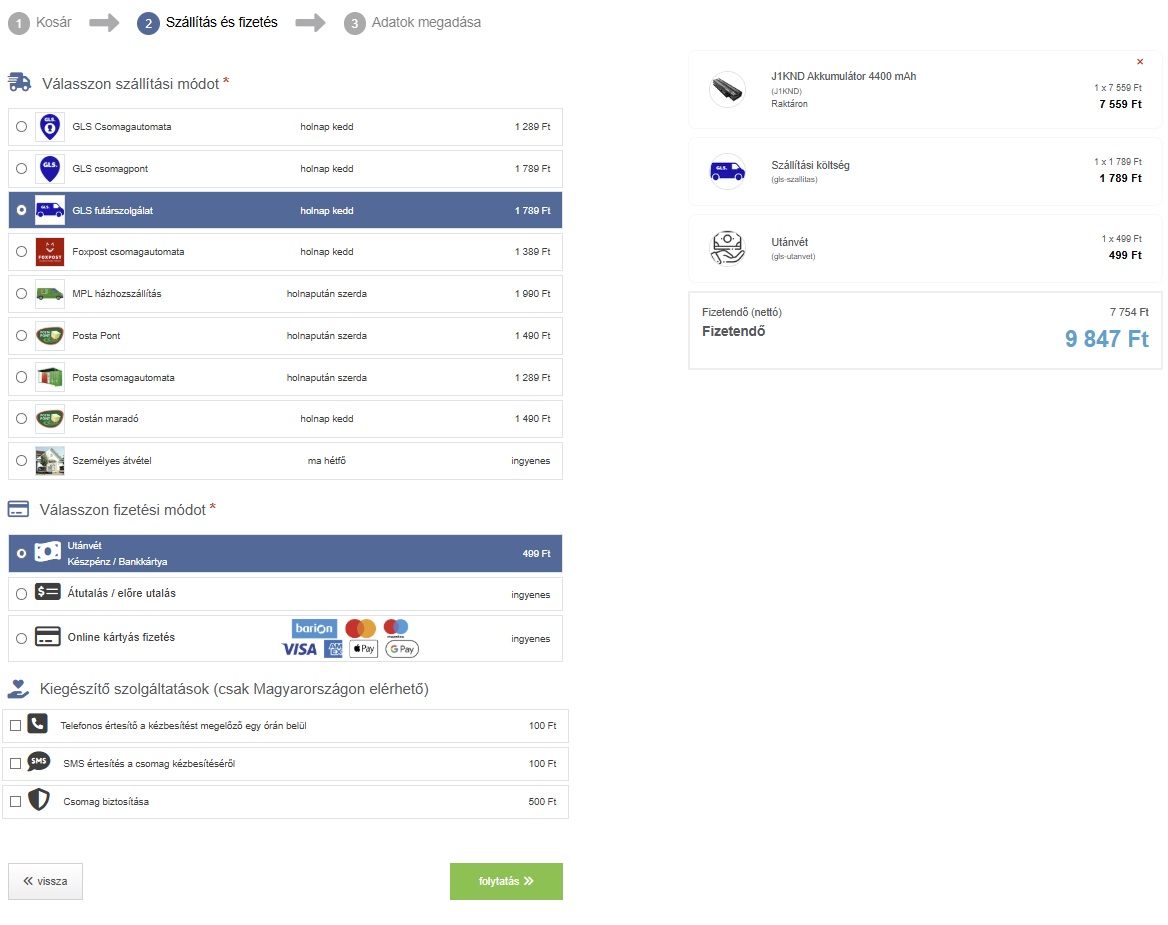The height and width of the screenshot is (925, 1168).
Task: Go to step 1 Kosár
Action: pyautogui.click(x=40, y=23)
